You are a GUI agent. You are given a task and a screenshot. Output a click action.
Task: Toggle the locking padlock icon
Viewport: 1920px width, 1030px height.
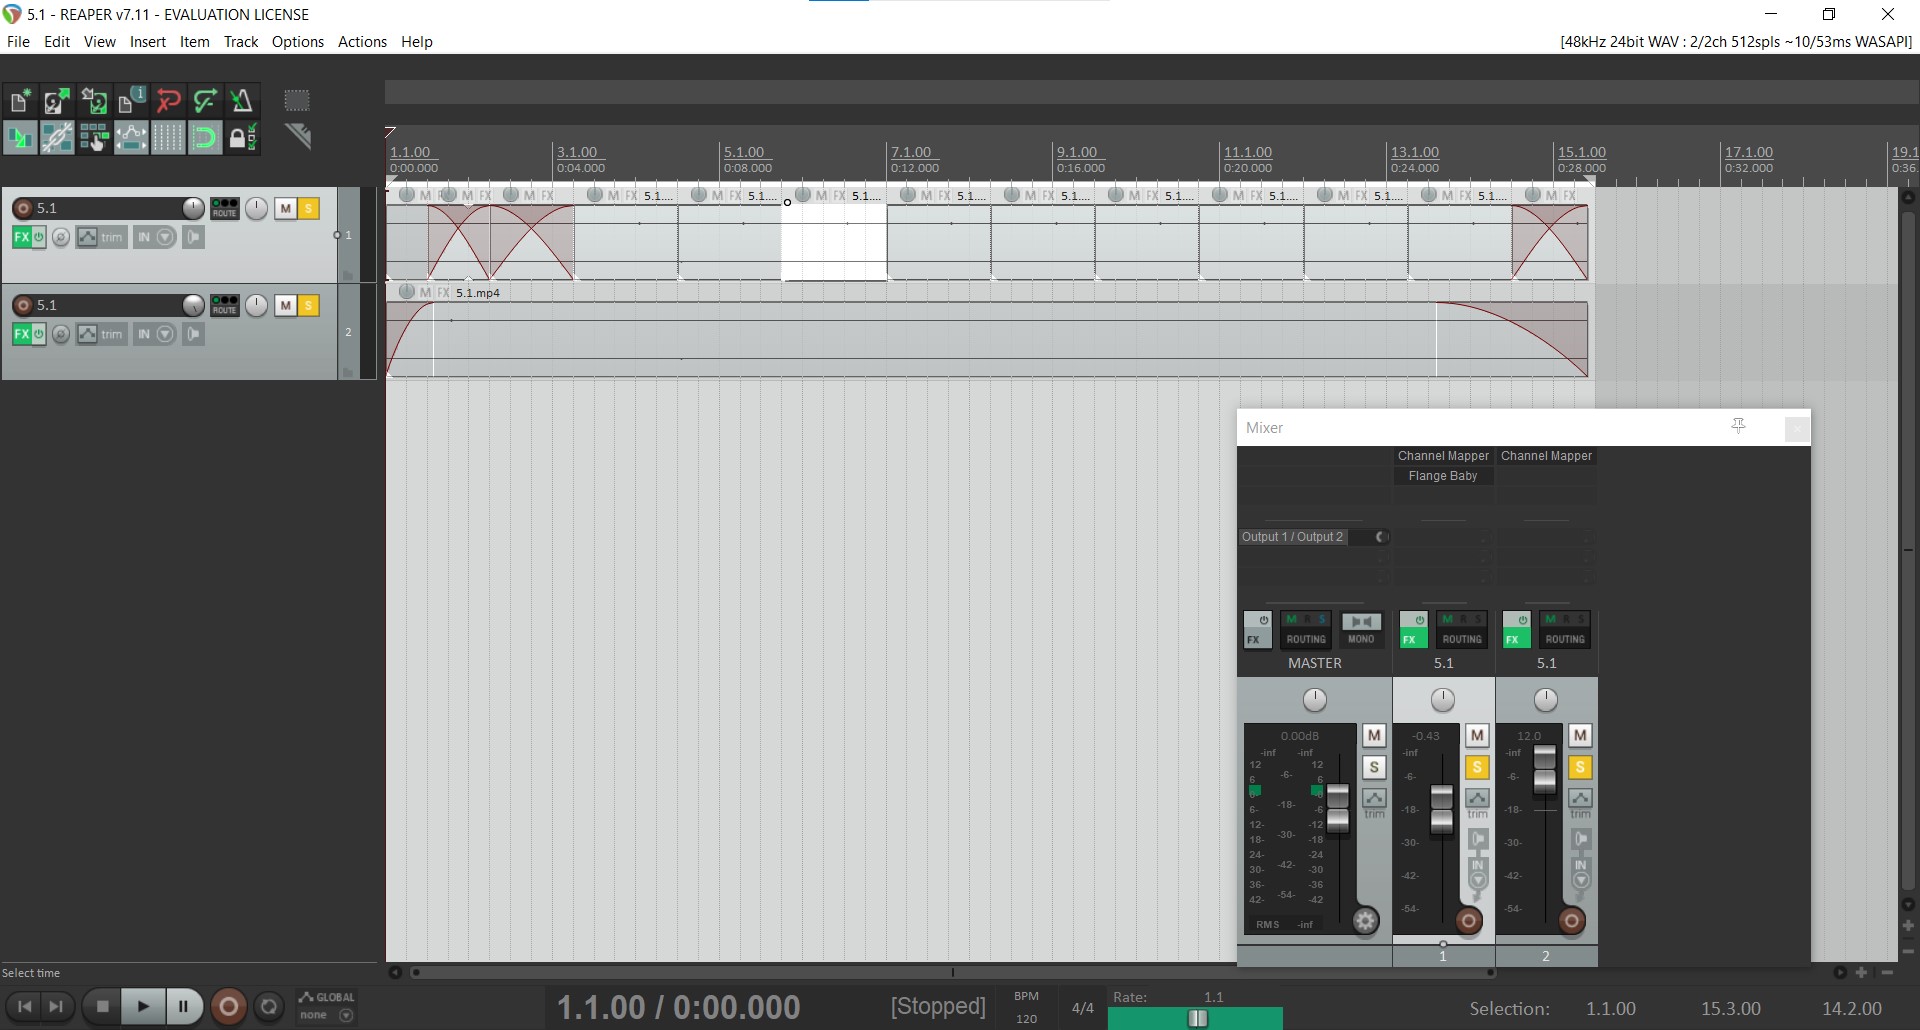coord(242,137)
